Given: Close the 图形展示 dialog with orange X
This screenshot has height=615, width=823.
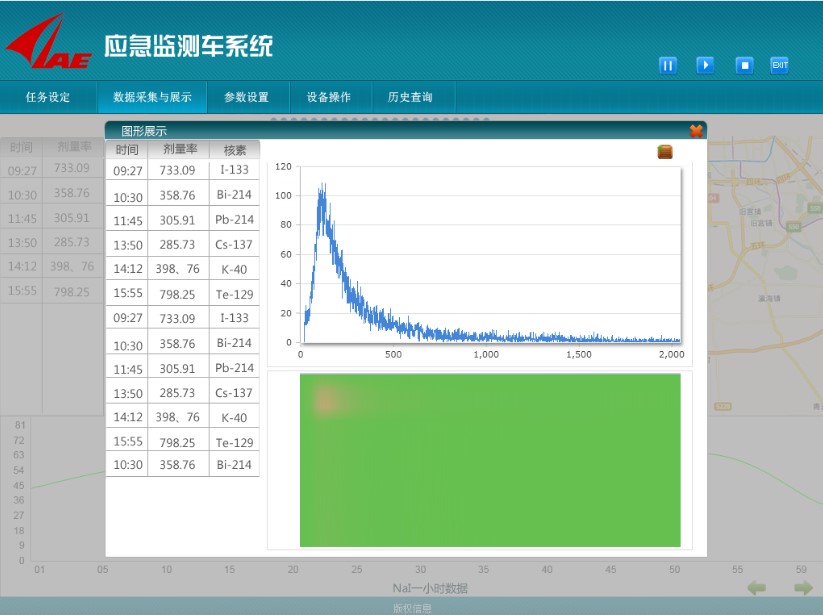Looking at the screenshot, I should [696, 130].
